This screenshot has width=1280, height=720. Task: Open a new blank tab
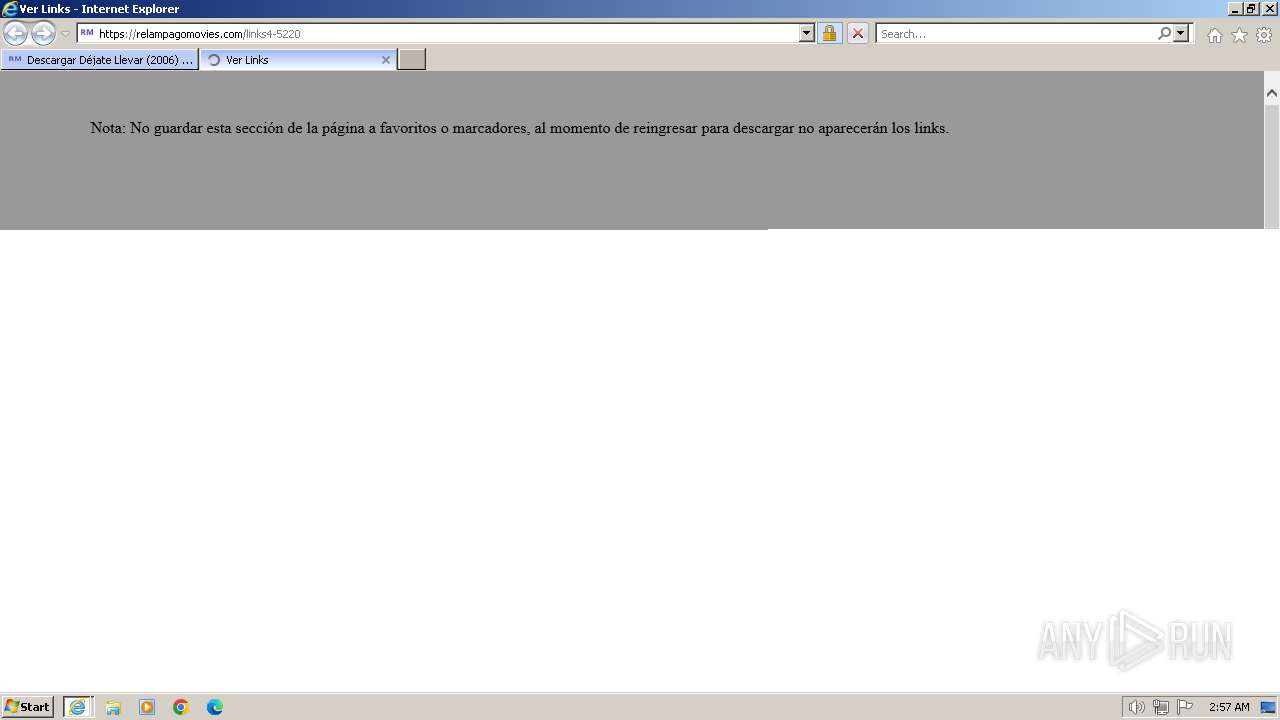point(412,60)
